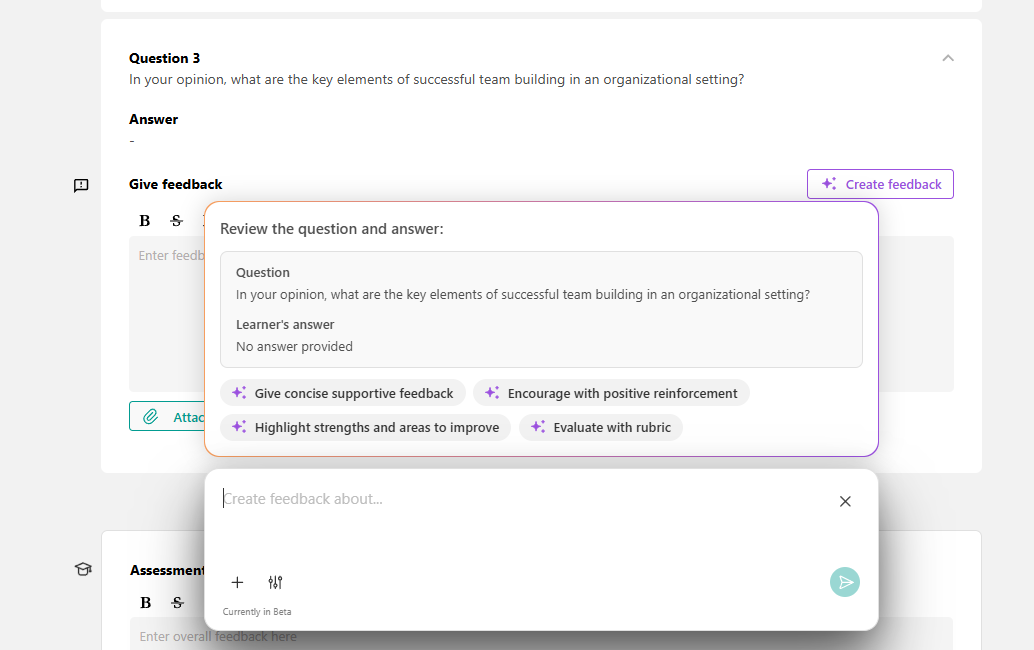Toggle bold in Give feedback toolbar
The height and width of the screenshot is (650, 1034).
tap(144, 221)
